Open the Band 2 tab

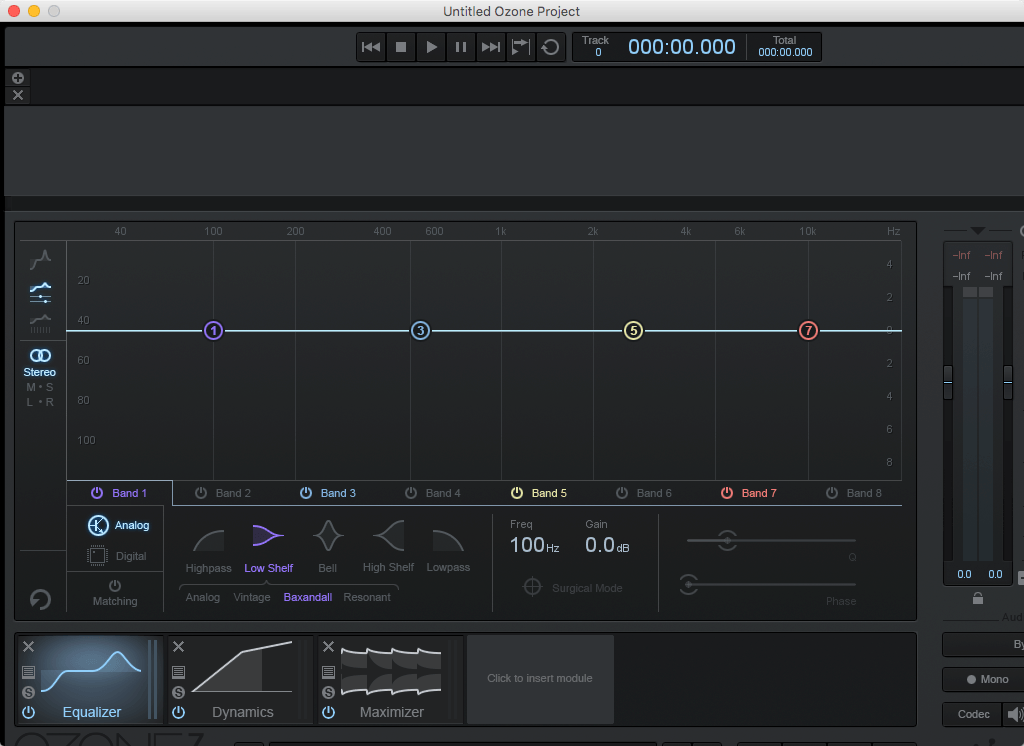233,493
